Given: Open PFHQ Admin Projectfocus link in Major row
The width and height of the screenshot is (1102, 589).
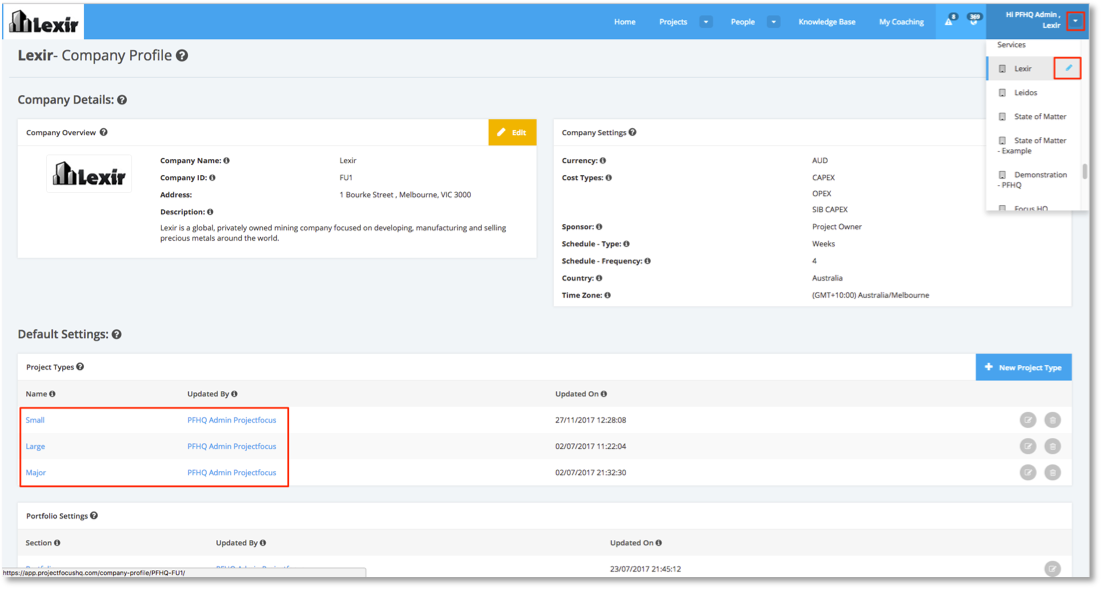Looking at the screenshot, I should (231, 472).
